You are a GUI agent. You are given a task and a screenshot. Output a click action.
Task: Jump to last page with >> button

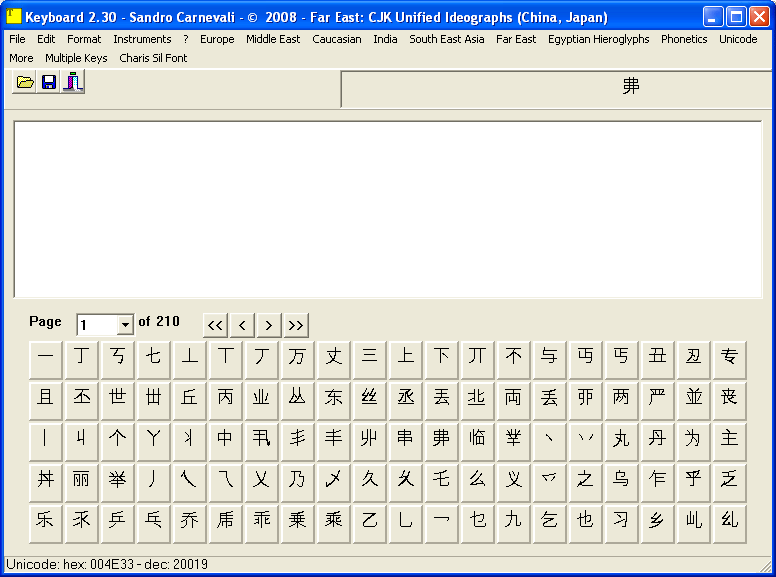(296, 325)
